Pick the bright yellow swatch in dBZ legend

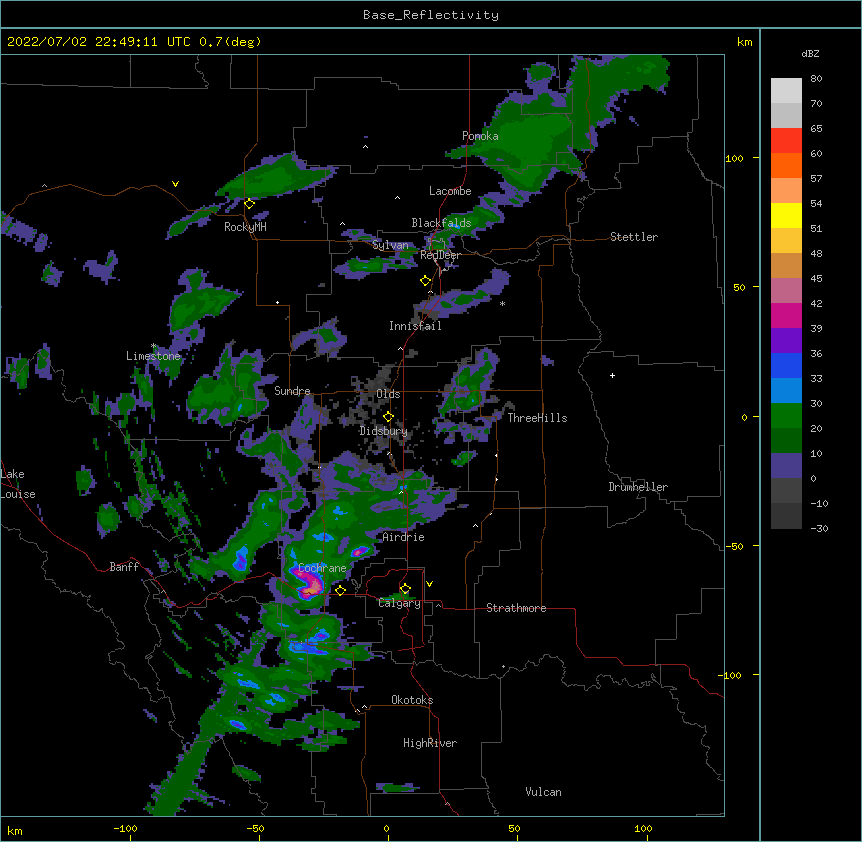[x=786, y=215]
